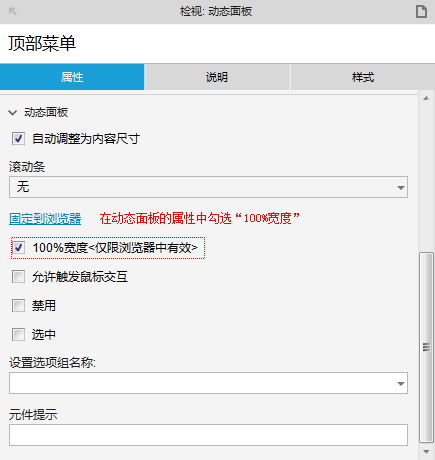Toggle 自动调整为内容尺寸 checkbox

click(x=18, y=138)
